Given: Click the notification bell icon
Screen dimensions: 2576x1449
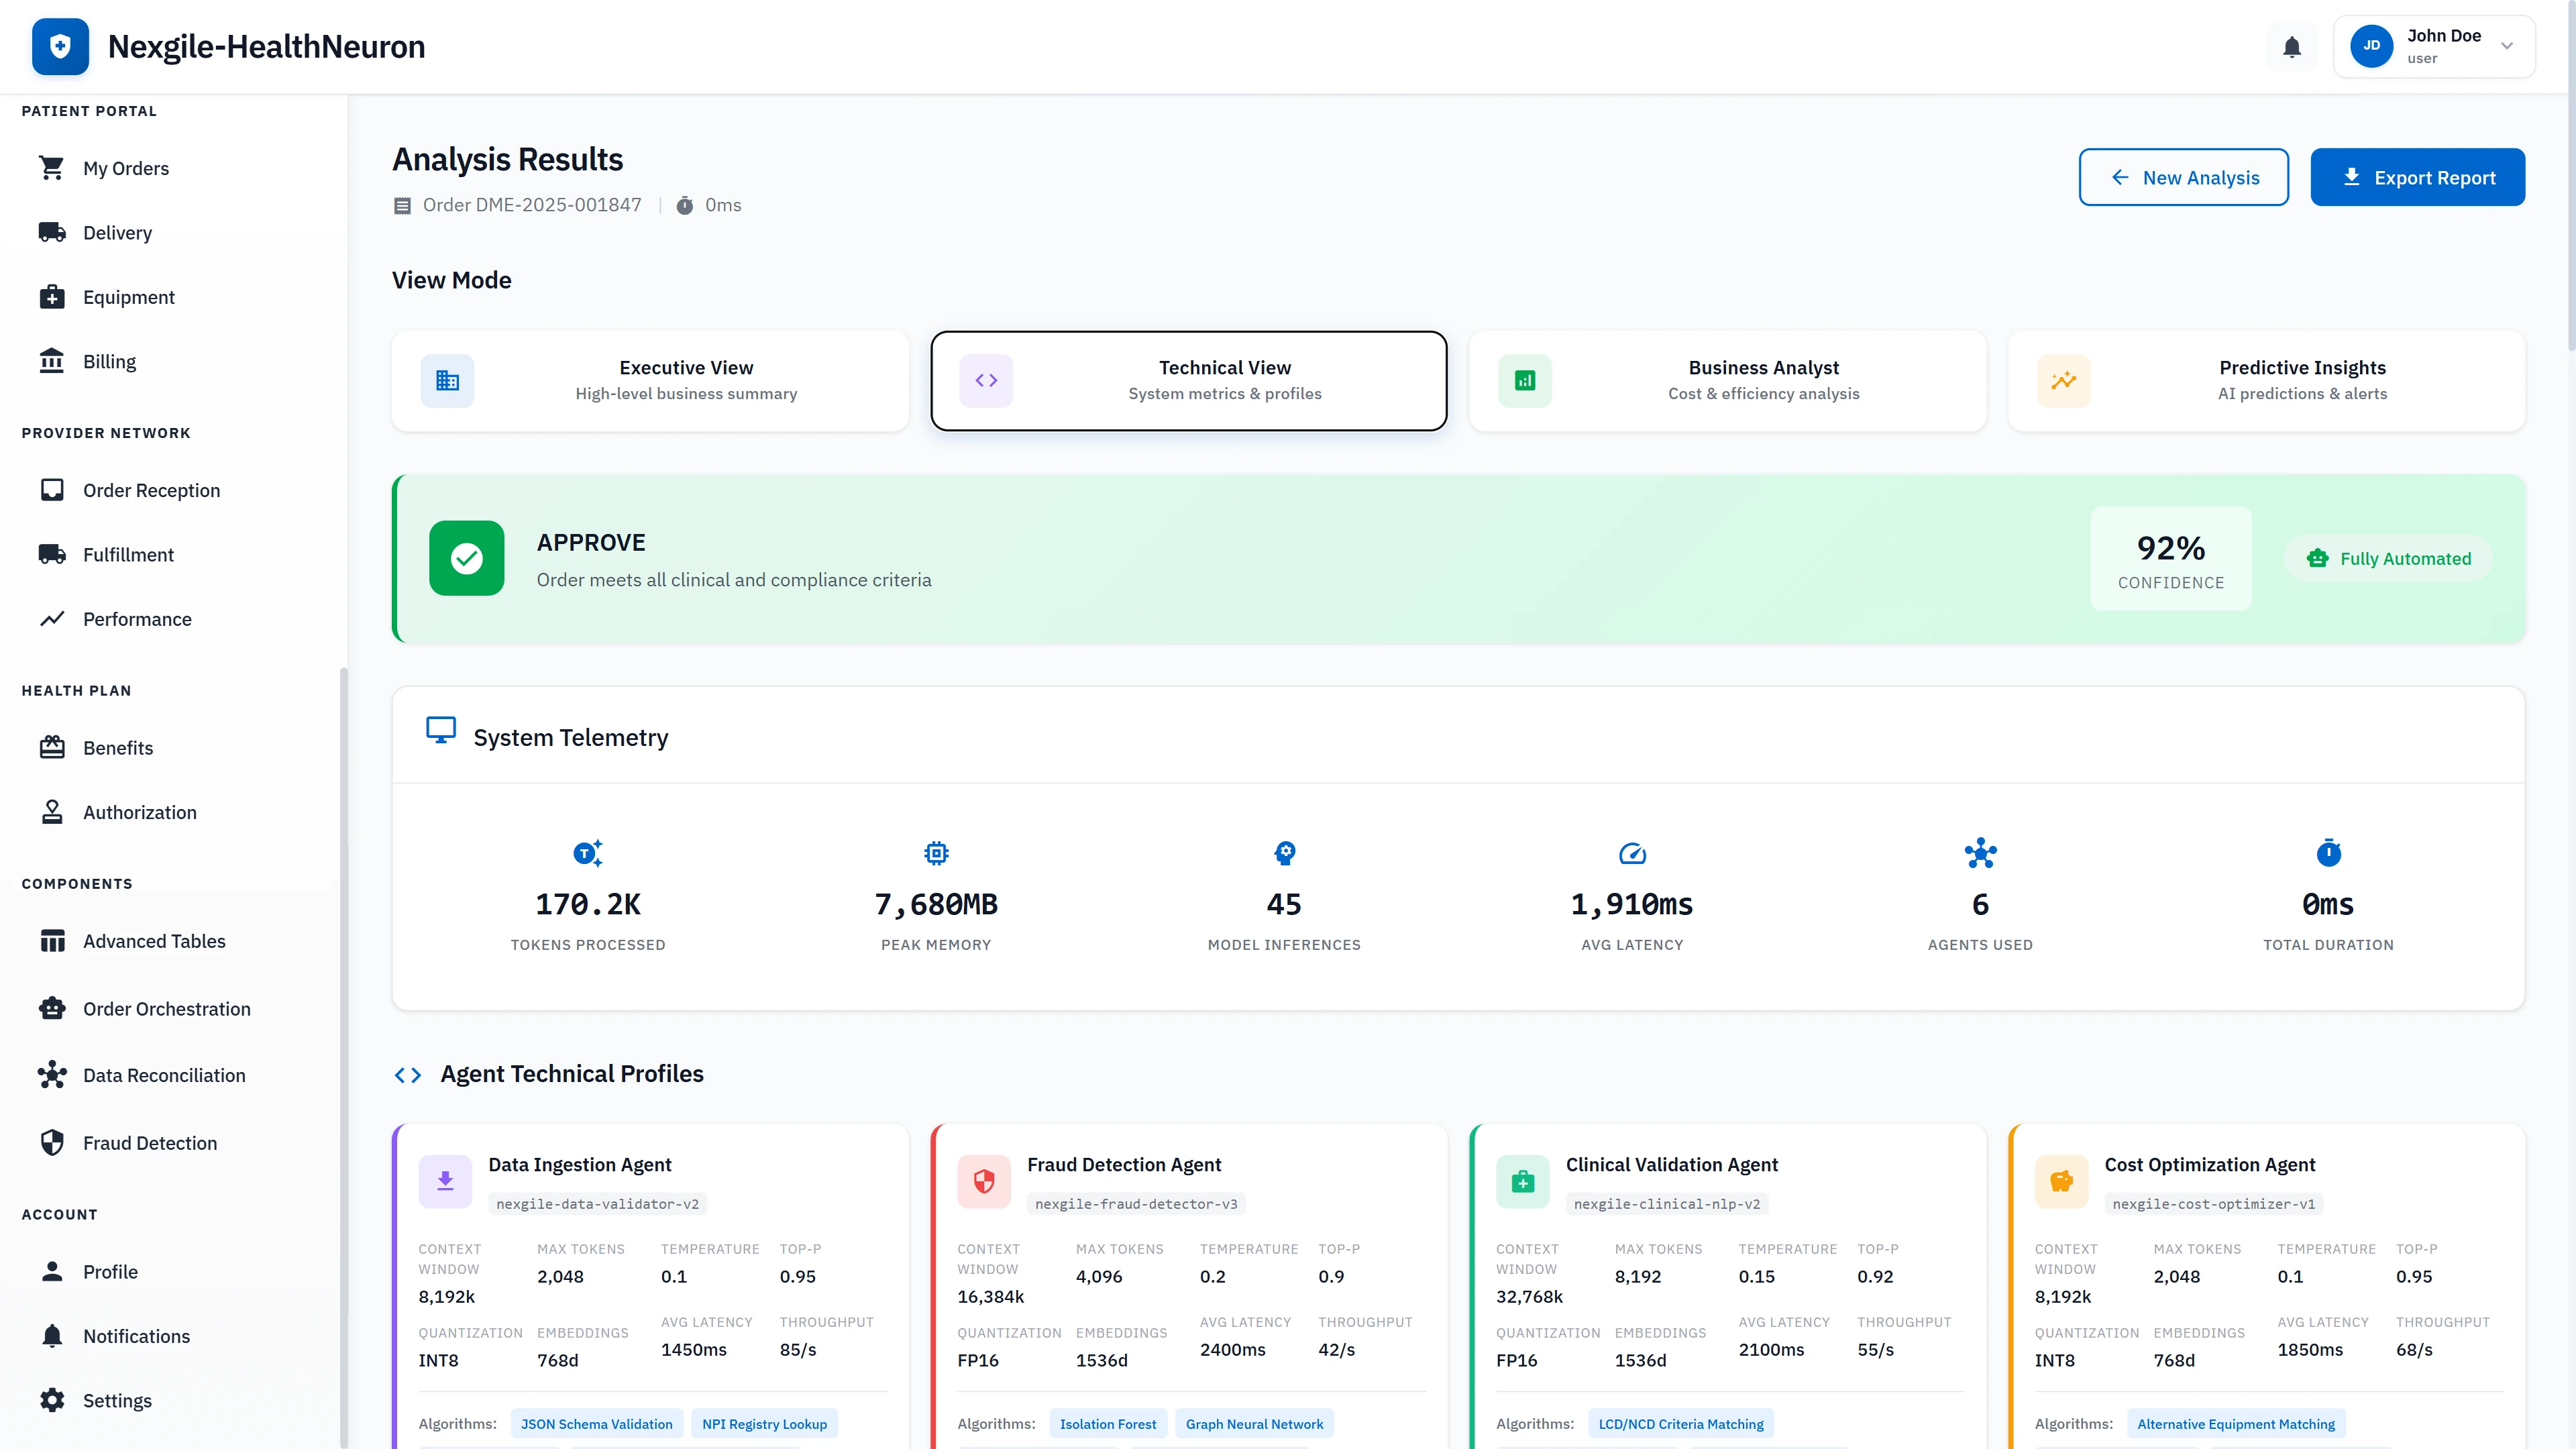Looking at the screenshot, I should 2291,46.
